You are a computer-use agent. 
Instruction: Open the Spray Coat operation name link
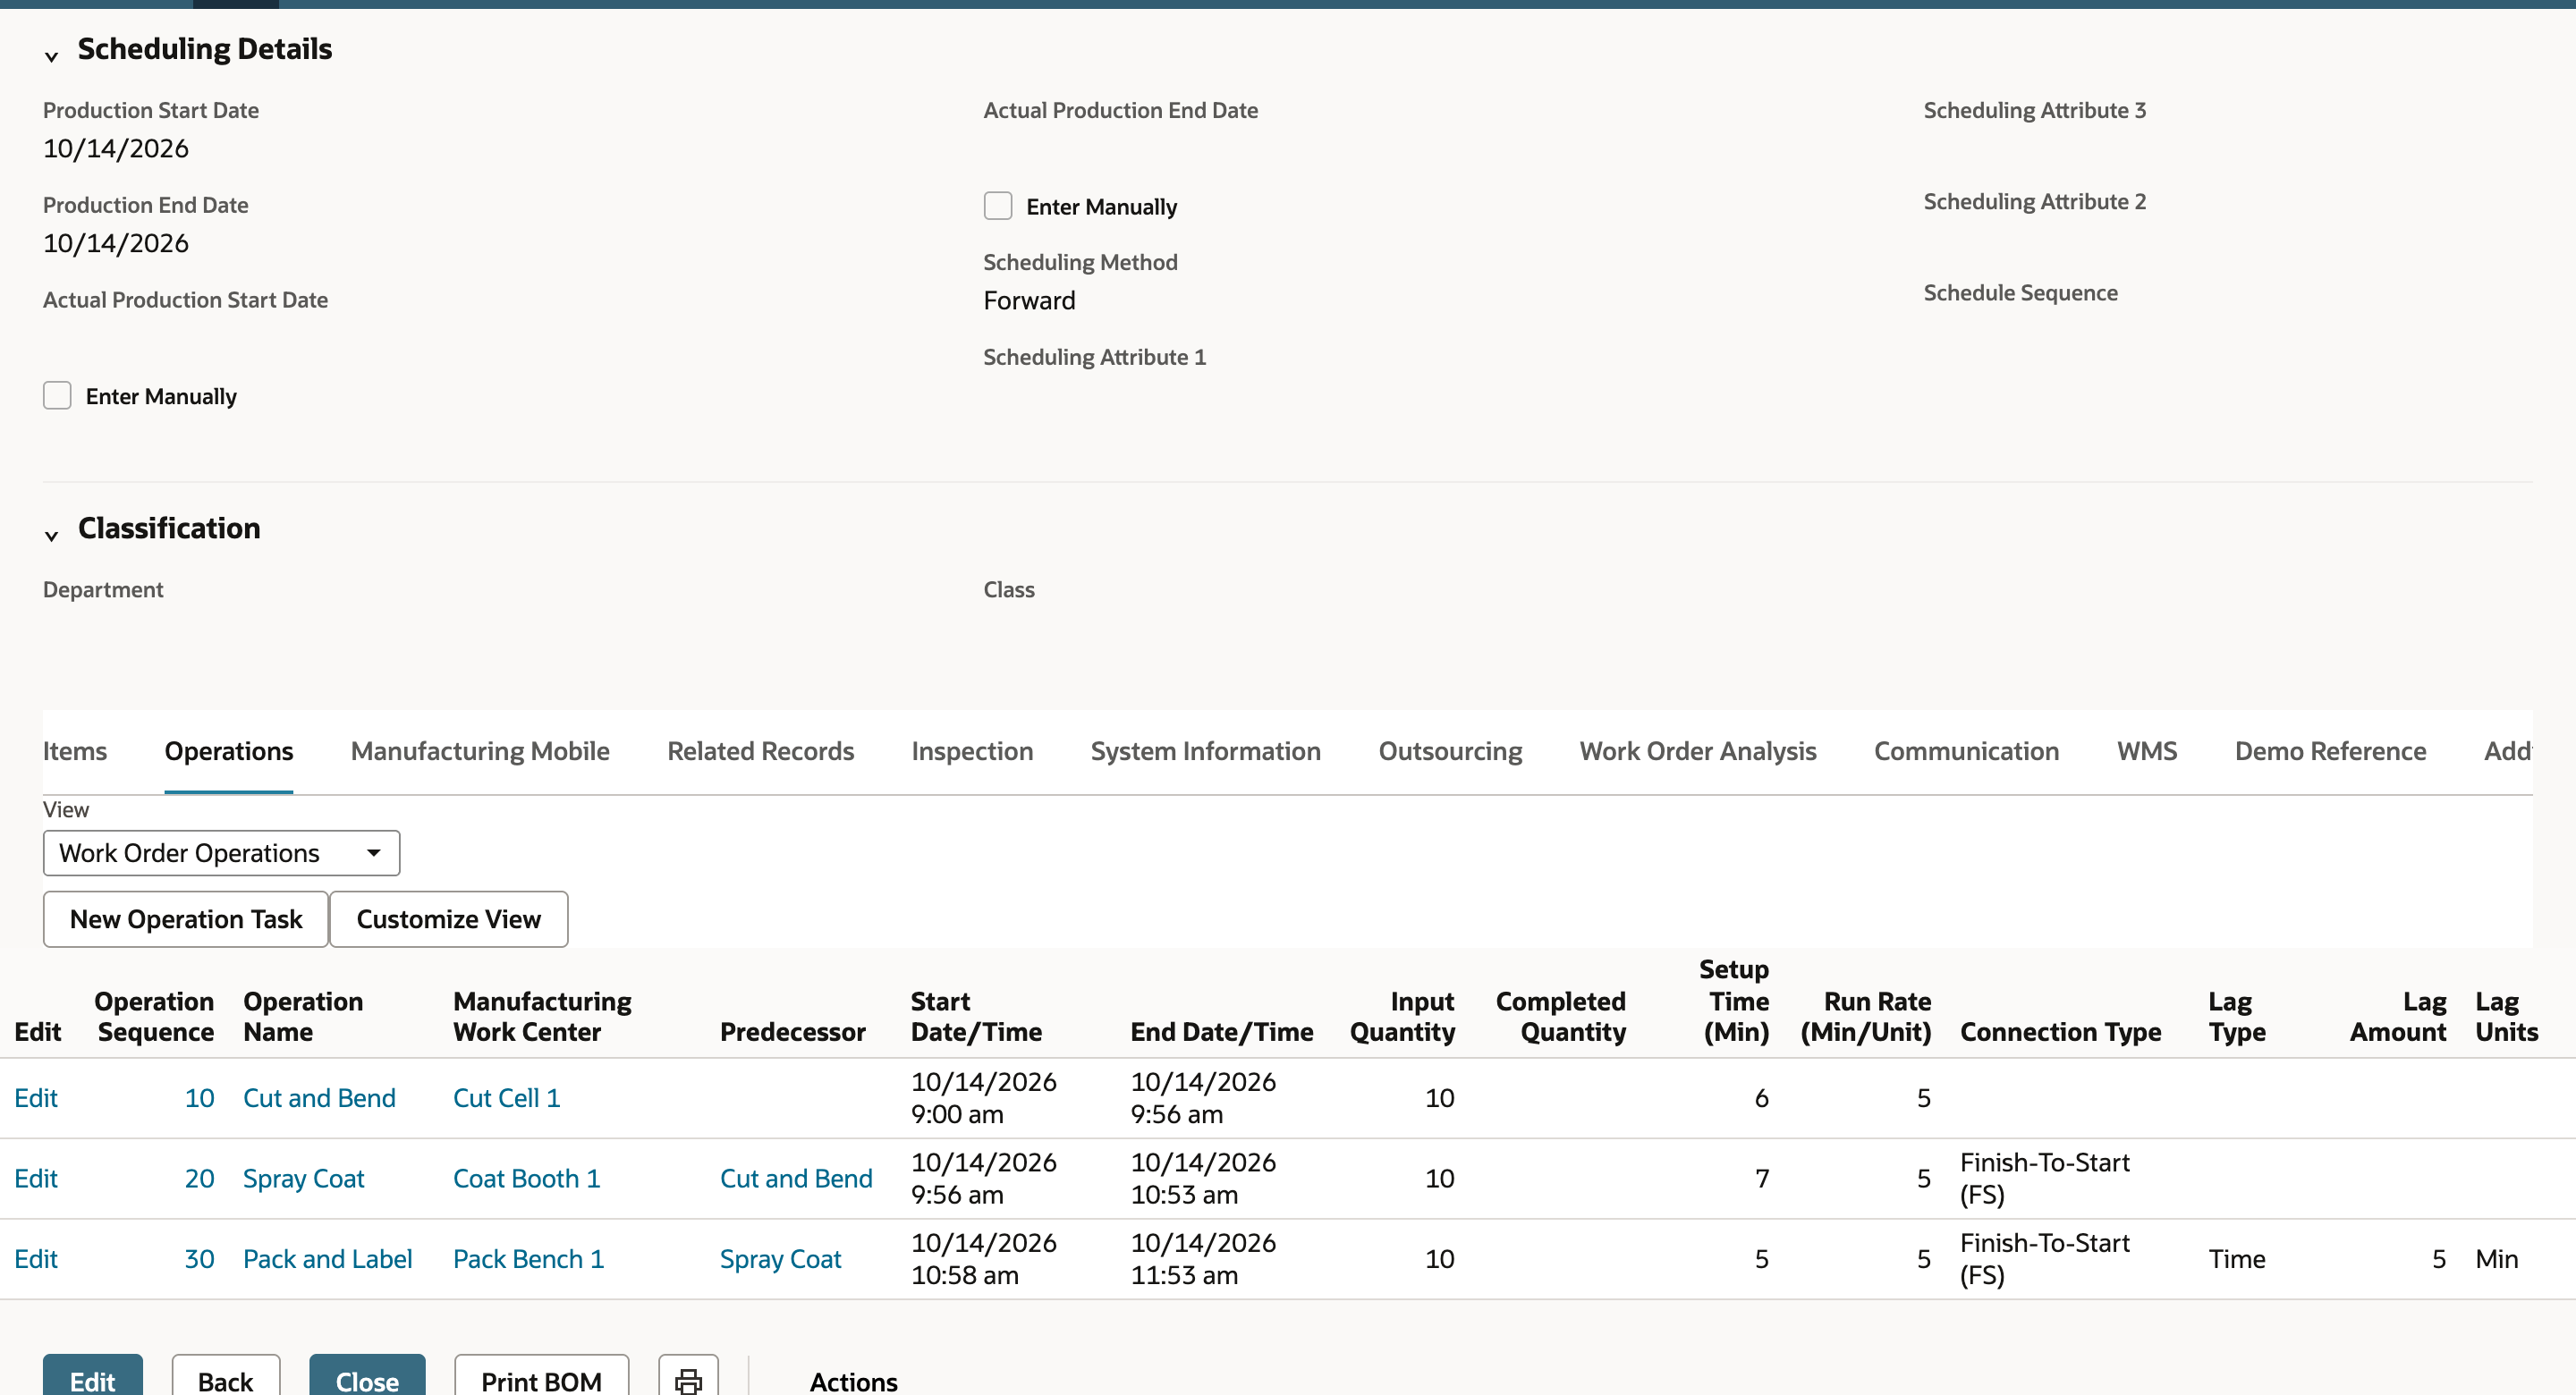[304, 1178]
